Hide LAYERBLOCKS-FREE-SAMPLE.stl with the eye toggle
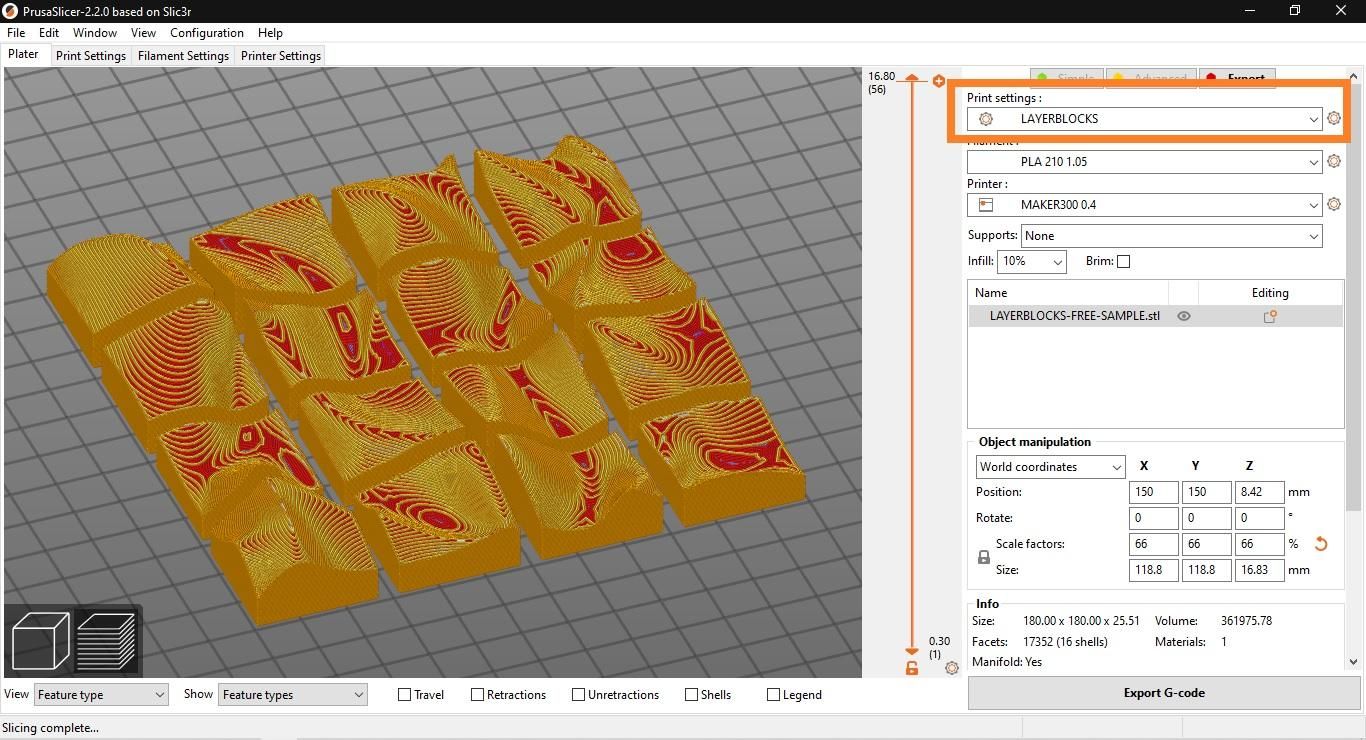 1184,316
